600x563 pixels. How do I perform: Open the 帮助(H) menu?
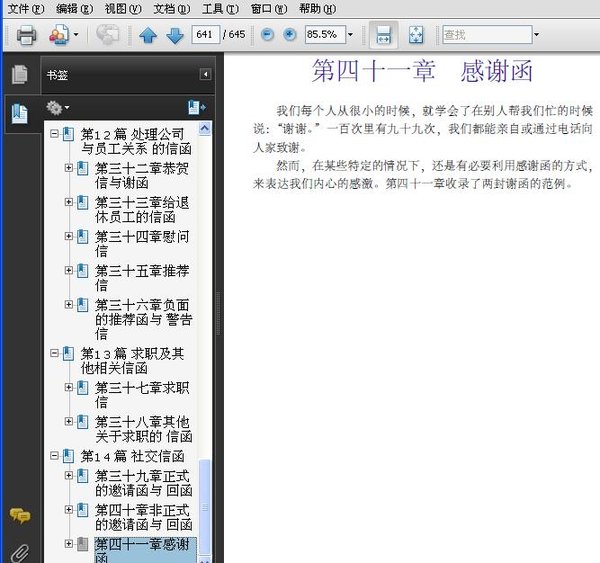point(318,8)
